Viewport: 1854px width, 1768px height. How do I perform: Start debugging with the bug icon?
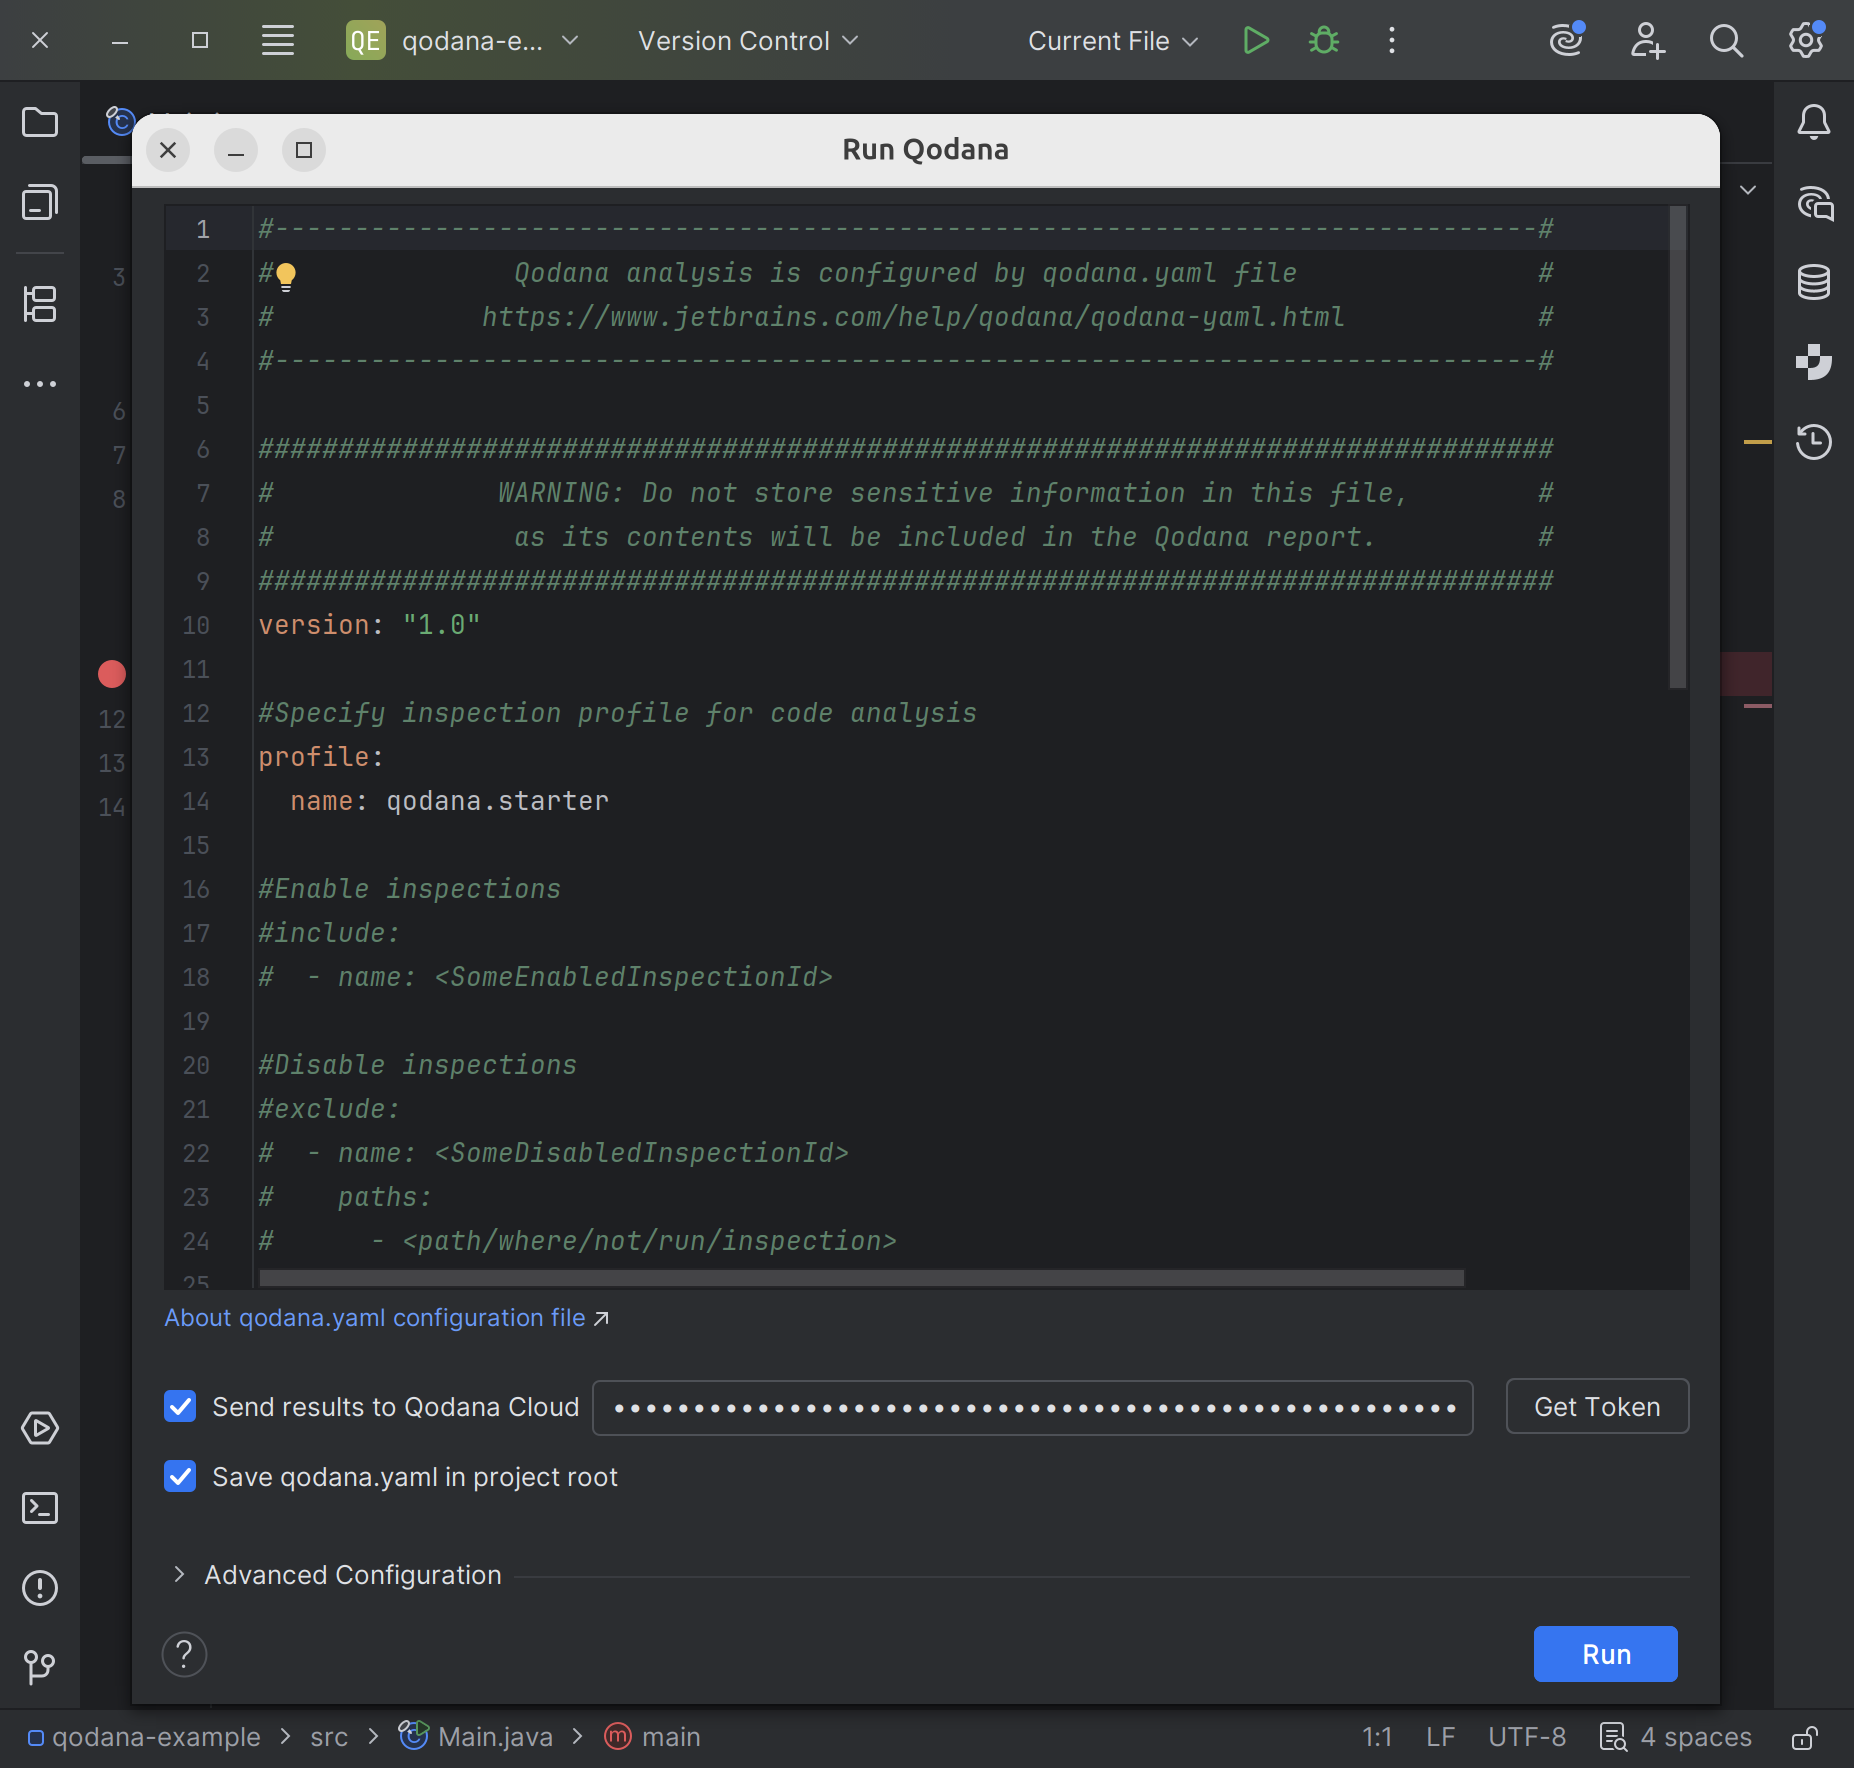coord(1324,41)
